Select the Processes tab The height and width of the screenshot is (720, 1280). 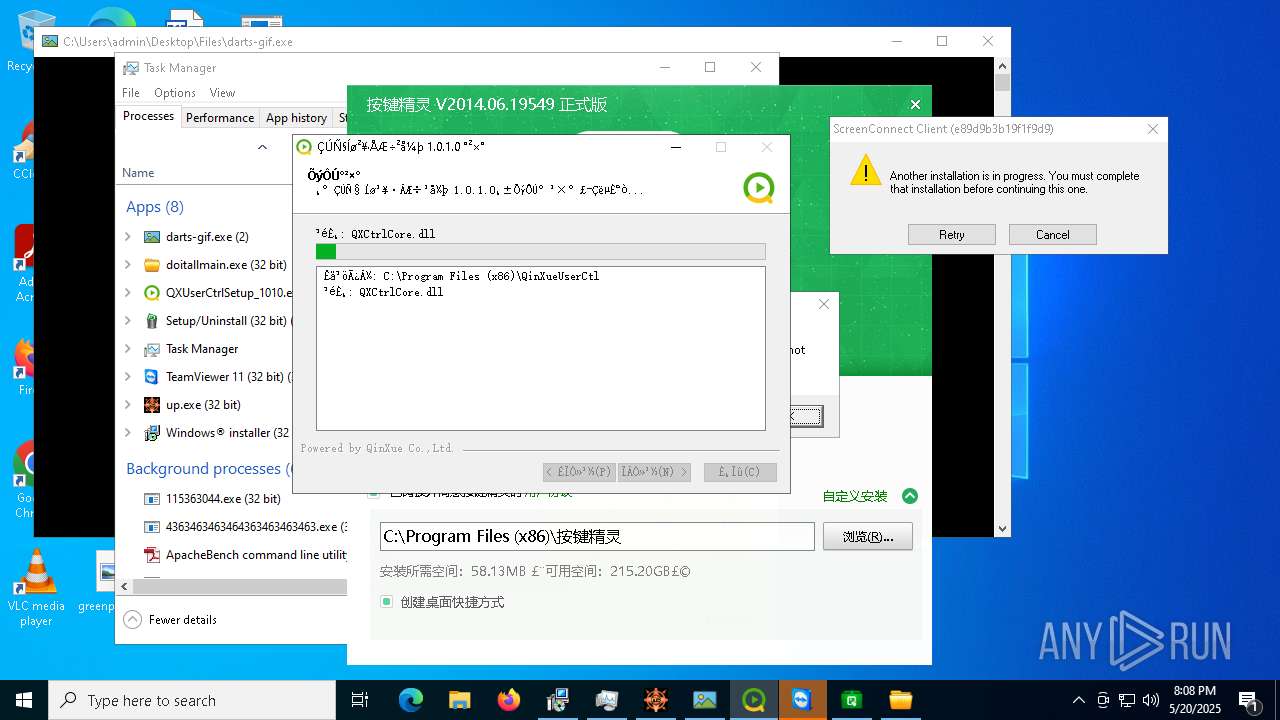coord(148,116)
